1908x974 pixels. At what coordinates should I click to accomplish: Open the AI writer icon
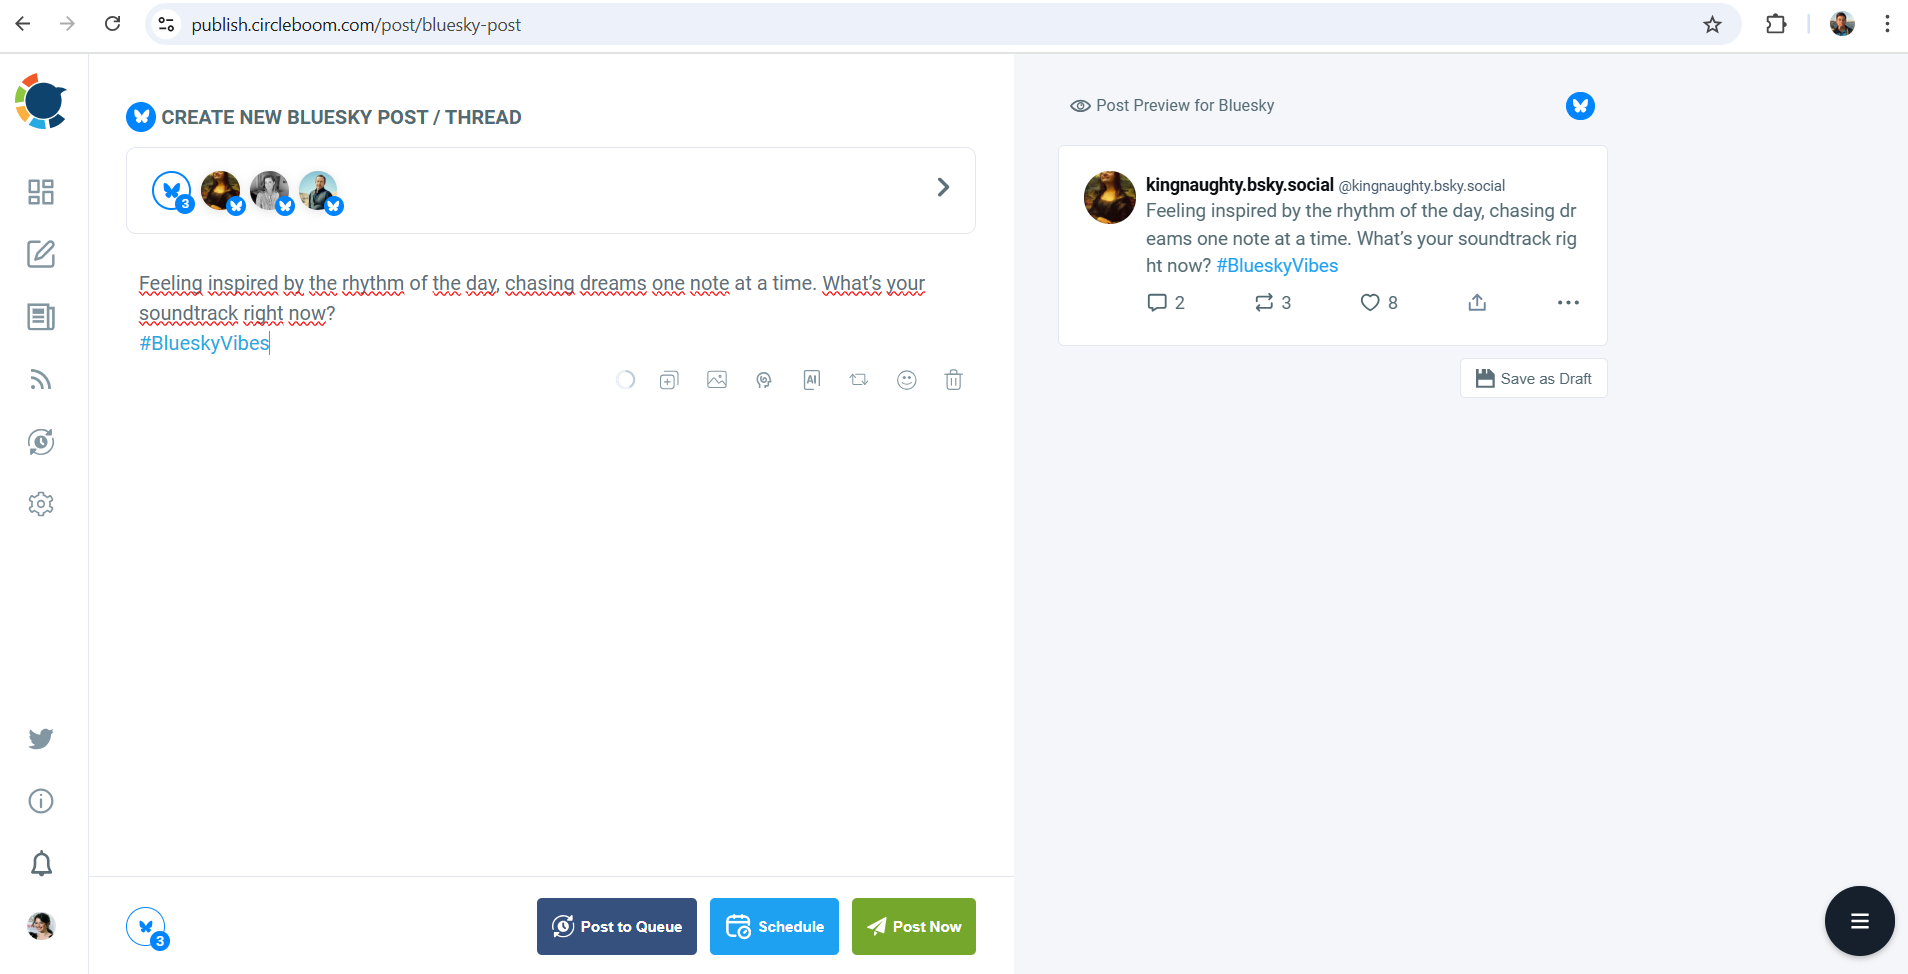812,380
